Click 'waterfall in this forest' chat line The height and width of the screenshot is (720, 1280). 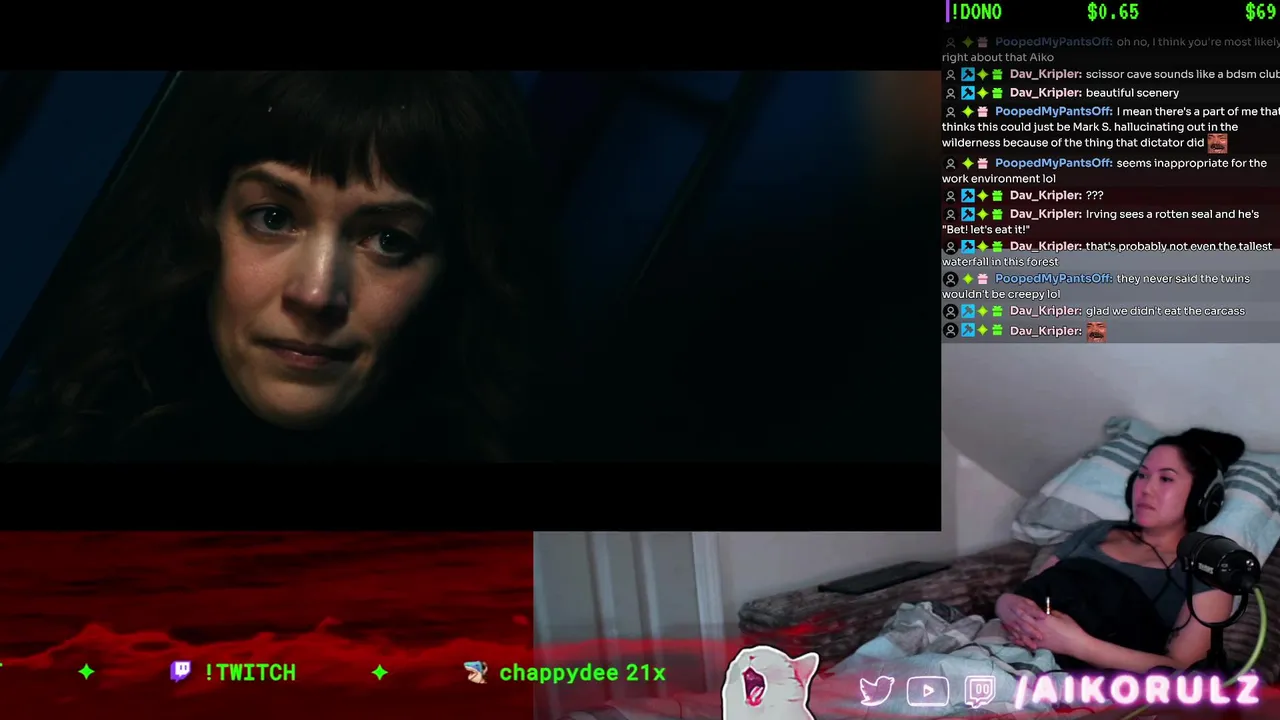(x=1000, y=262)
